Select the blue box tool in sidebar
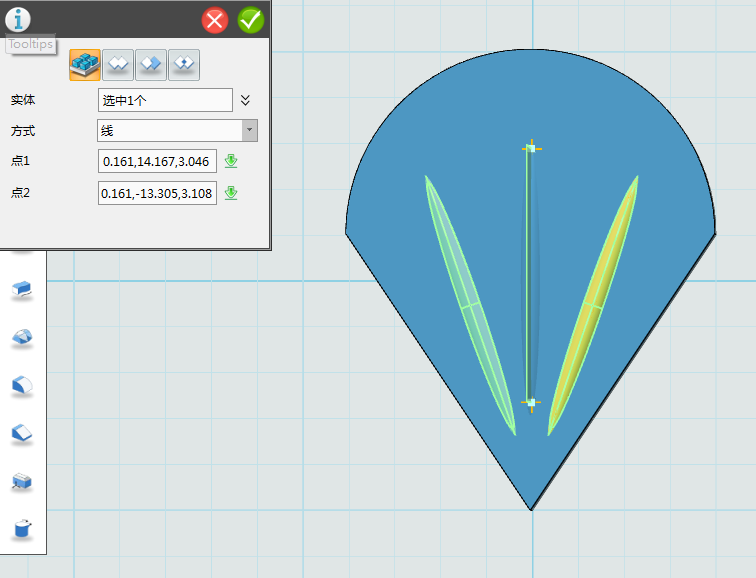 pos(22,482)
